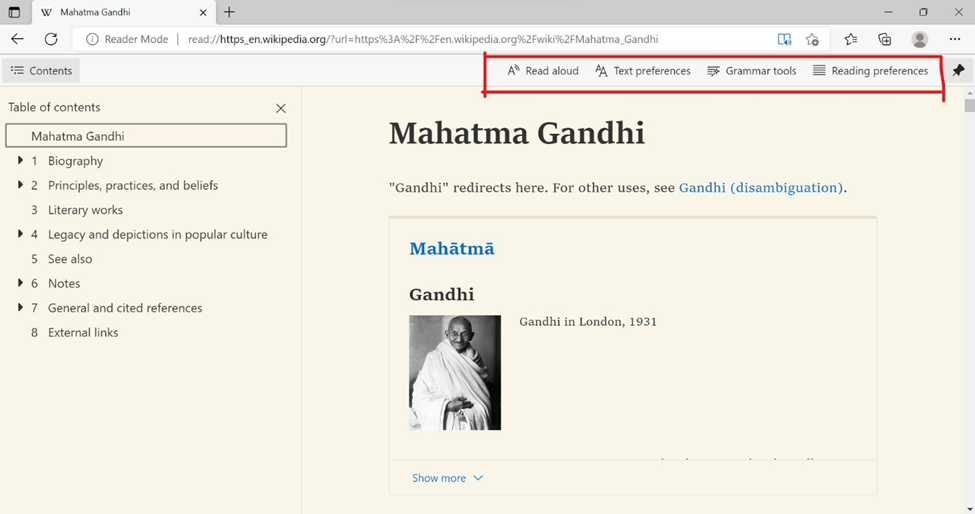Open a new tab with plus button
The width and height of the screenshot is (975, 514).
click(x=229, y=12)
